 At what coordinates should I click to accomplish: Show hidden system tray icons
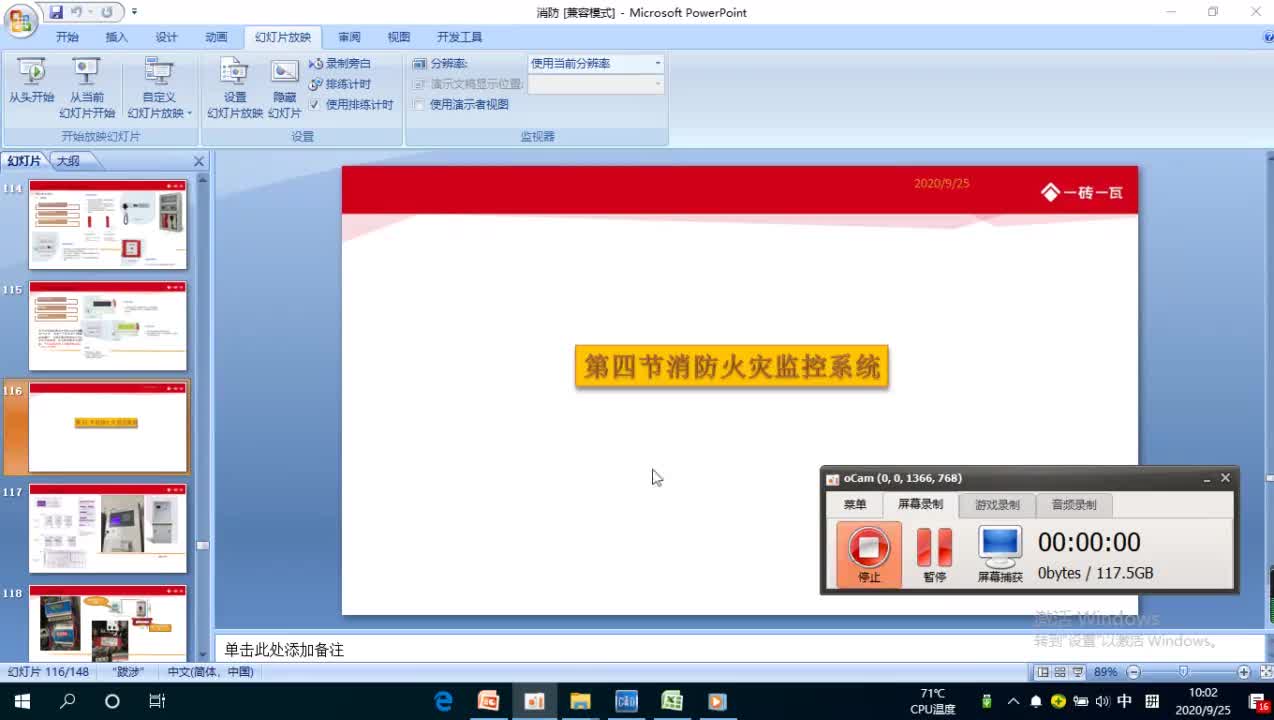click(1013, 701)
